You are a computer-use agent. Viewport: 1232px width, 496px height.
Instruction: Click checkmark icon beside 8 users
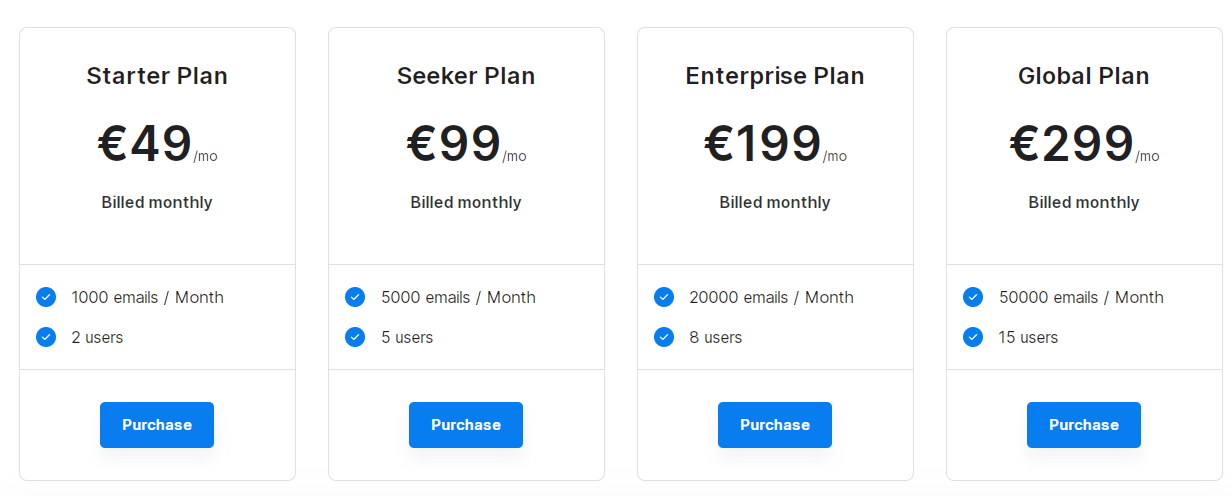click(664, 337)
